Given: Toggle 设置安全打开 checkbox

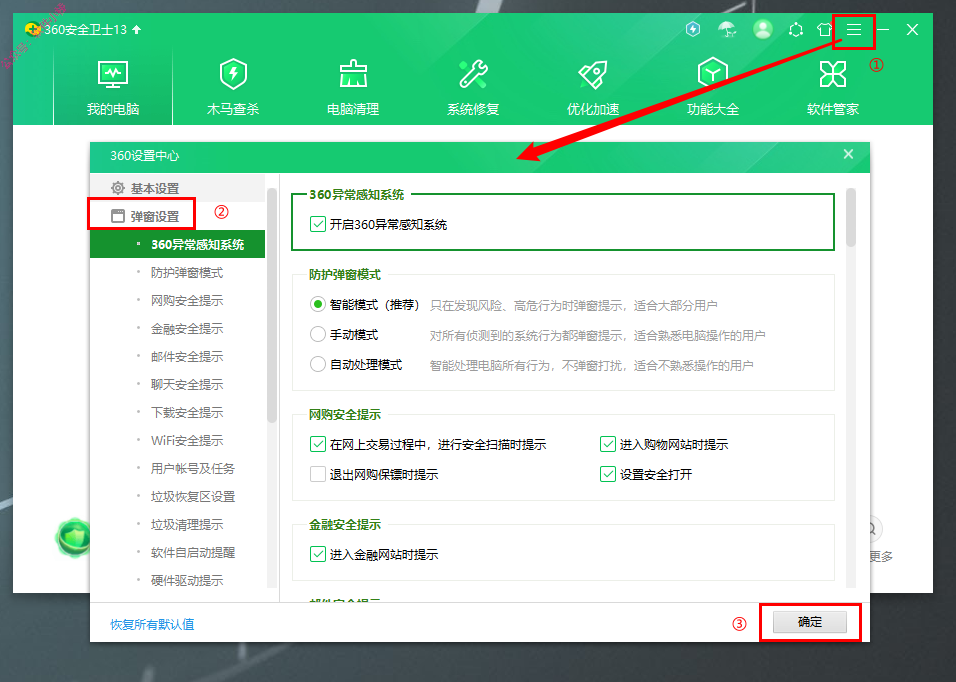Looking at the screenshot, I should coord(608,474).
